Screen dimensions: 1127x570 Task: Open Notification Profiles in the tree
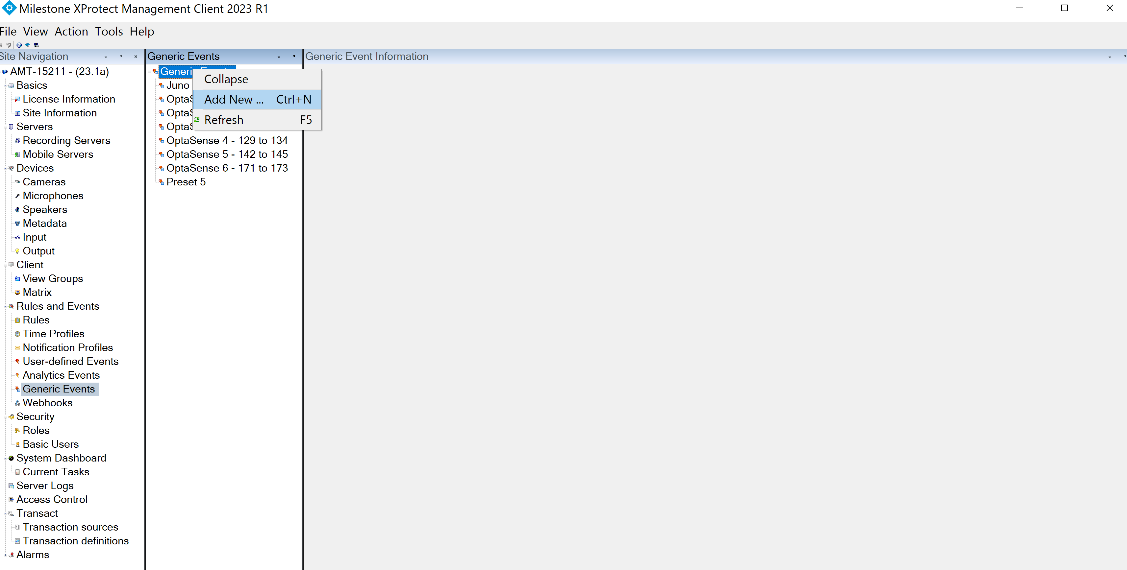pyautogui.click(x=68, y=348)
